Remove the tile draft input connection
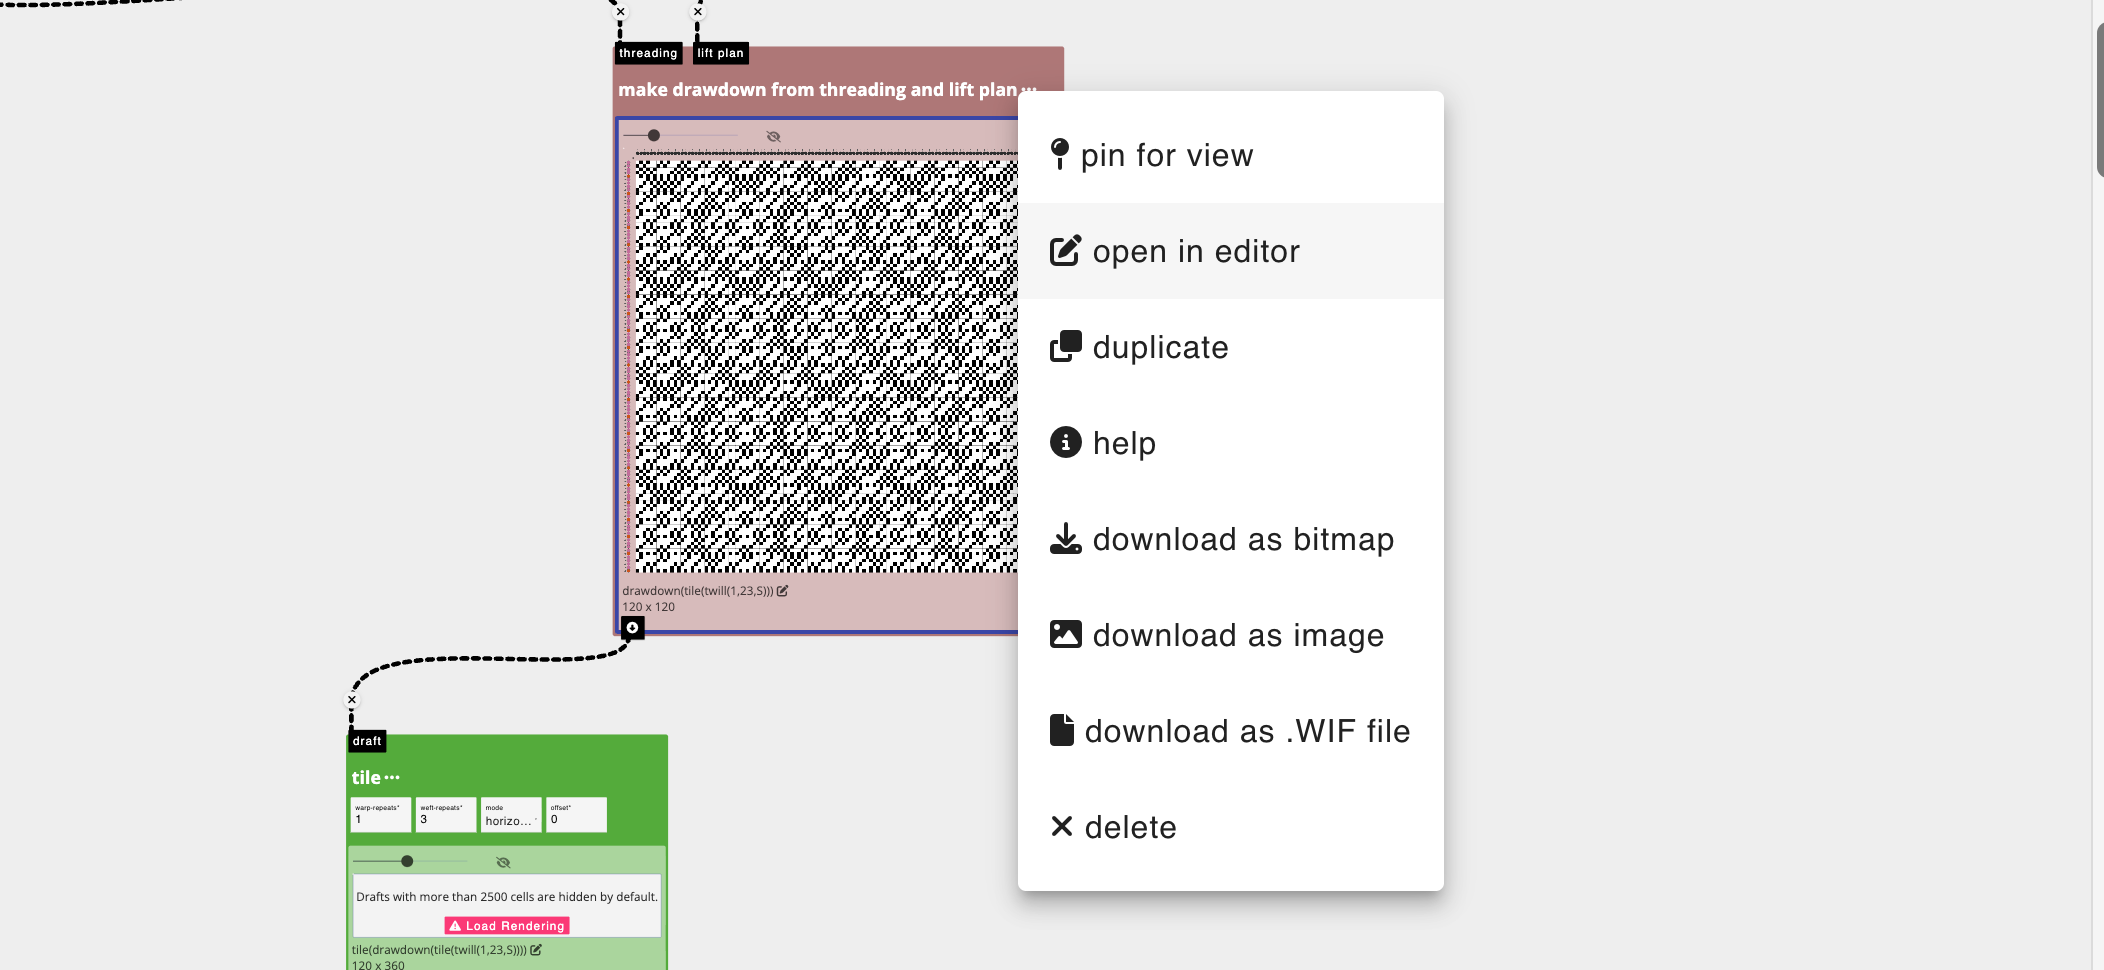 pyautogui.click(x=352, y=700)
